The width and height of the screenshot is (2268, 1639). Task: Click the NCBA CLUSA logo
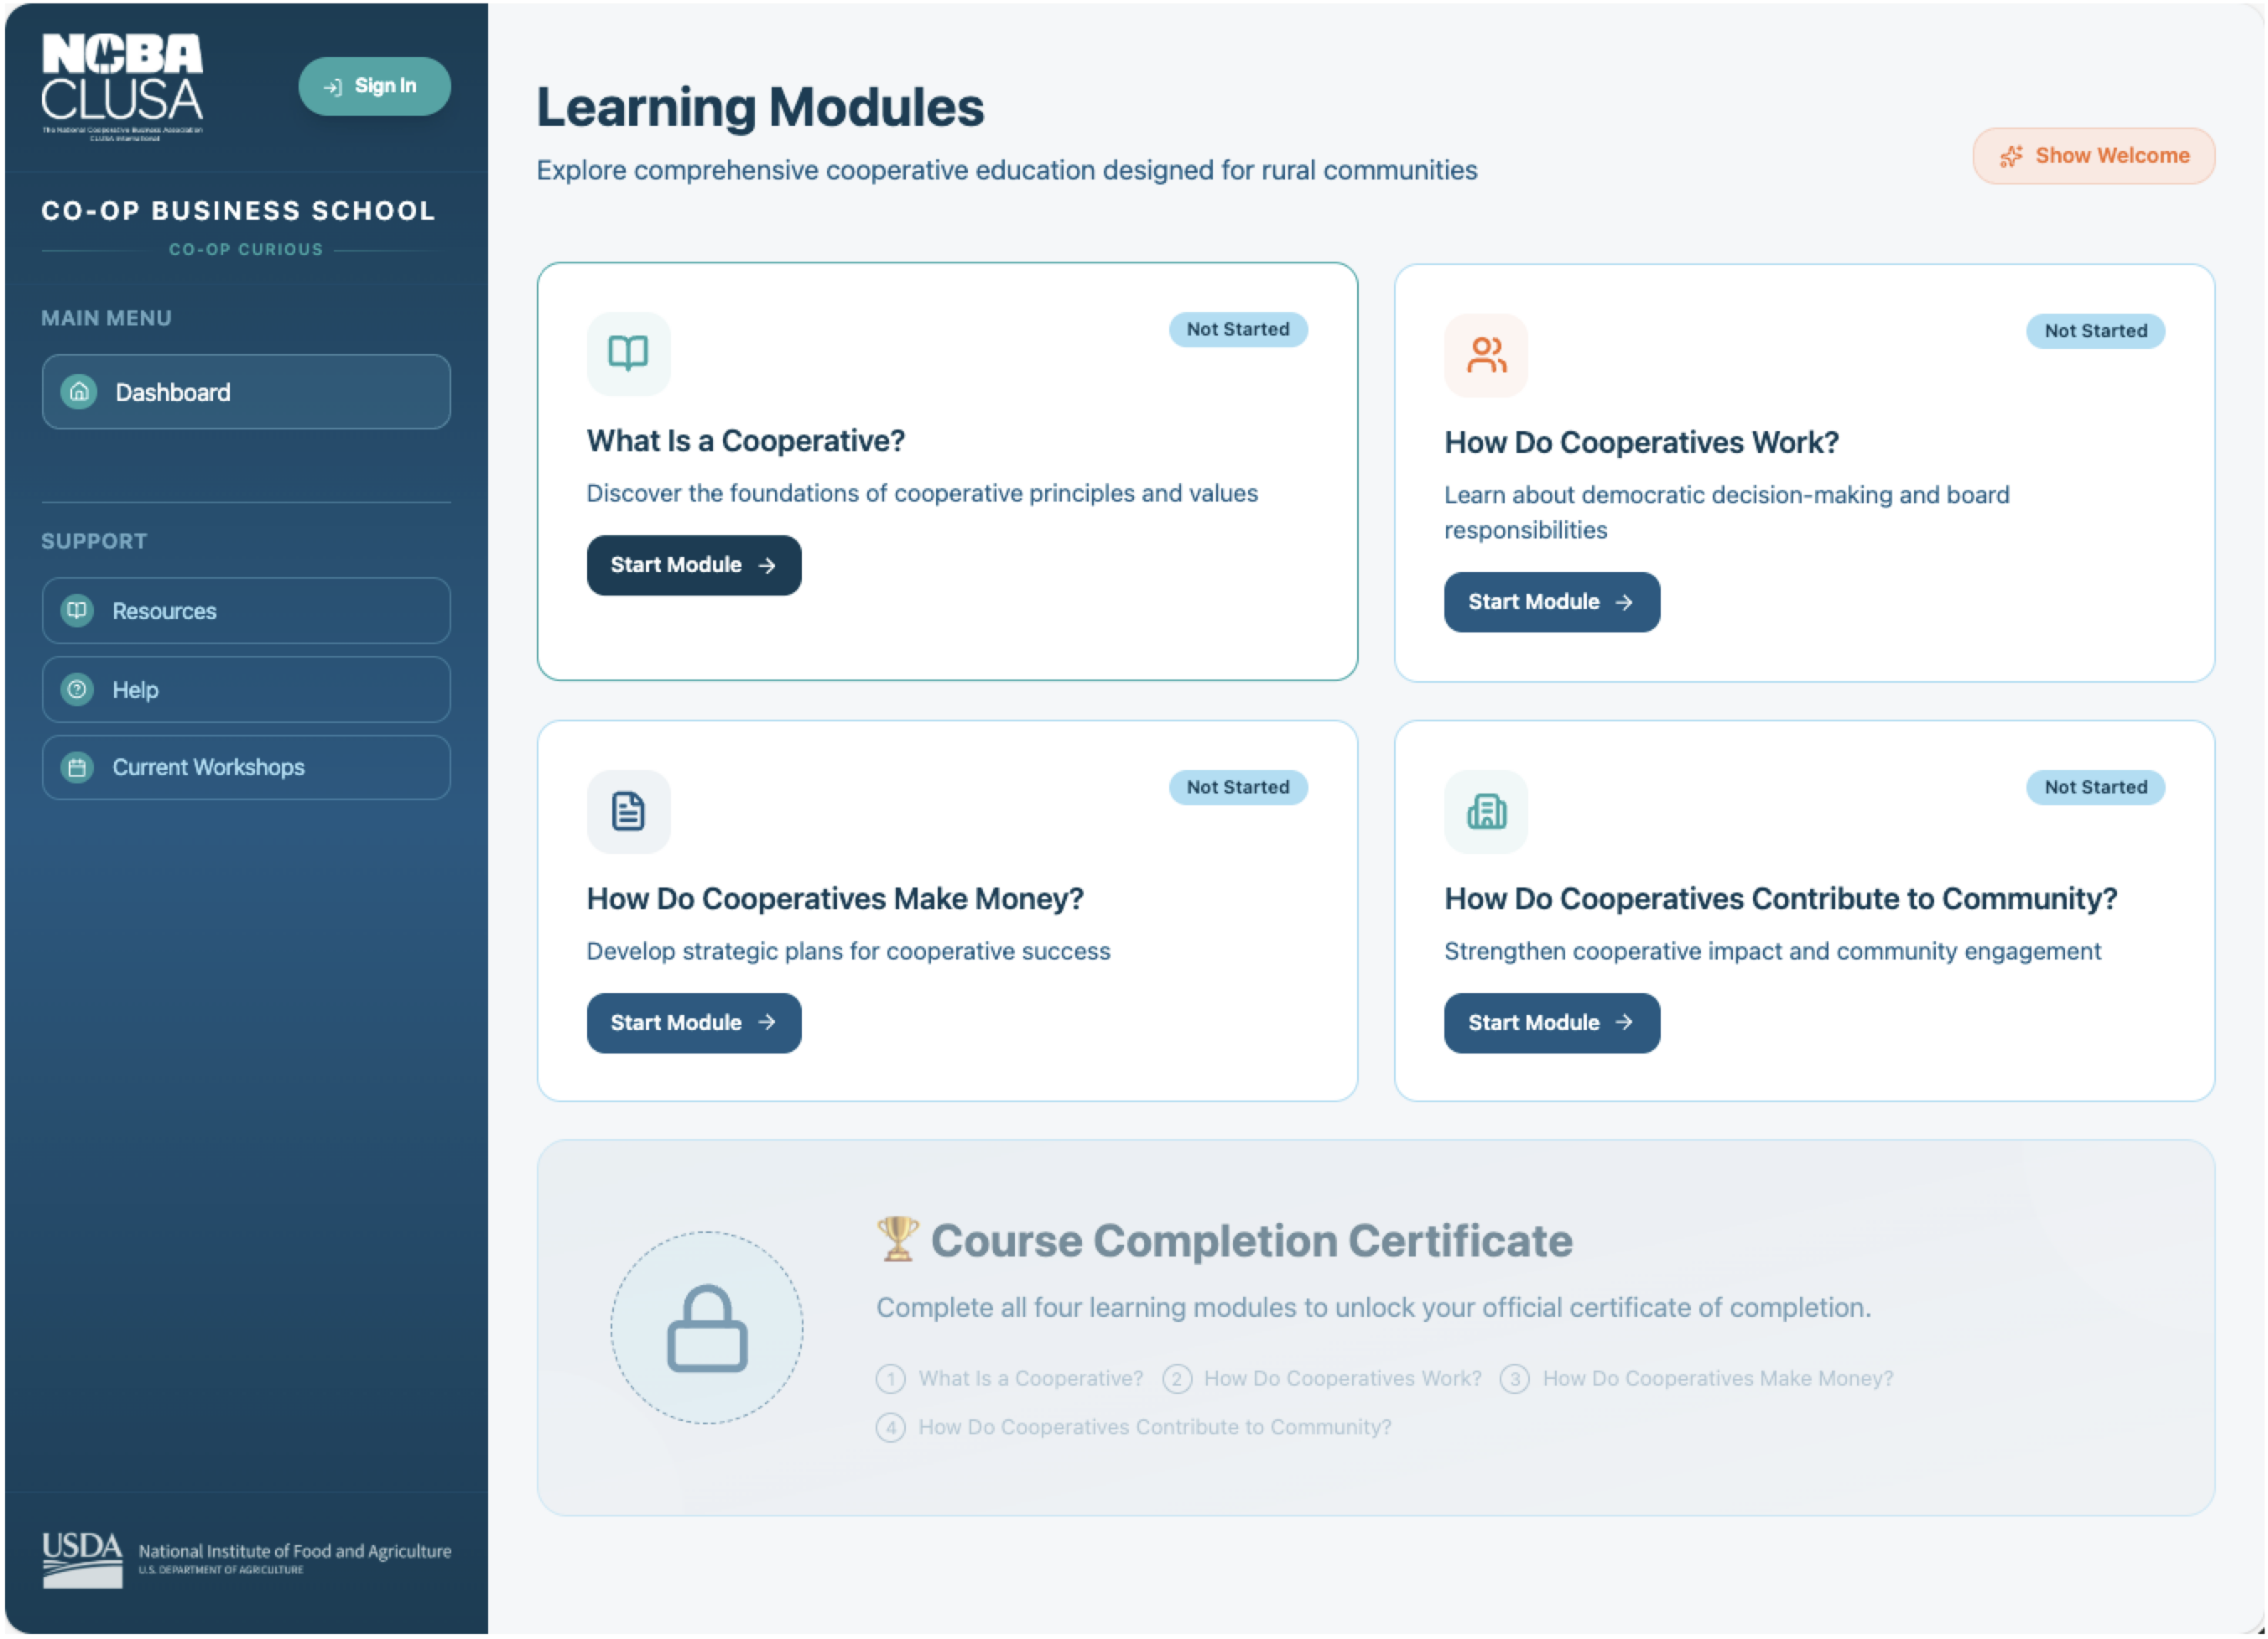tap(122, 86)
